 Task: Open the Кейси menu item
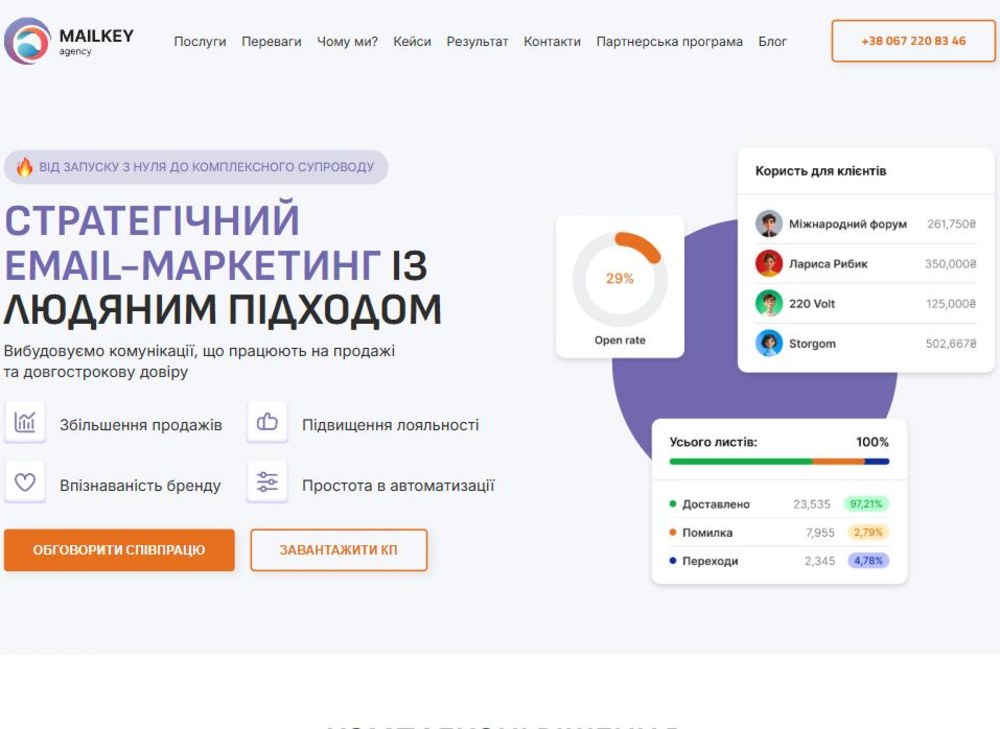[x=412, y=41]
